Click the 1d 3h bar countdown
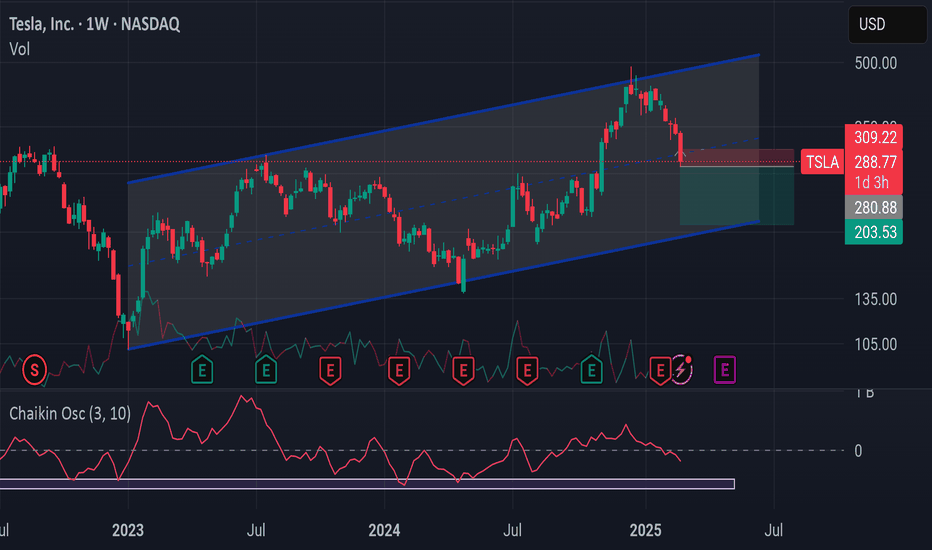Screen dimensions: 932x550 pyautogui.click(x=872, y=183)
